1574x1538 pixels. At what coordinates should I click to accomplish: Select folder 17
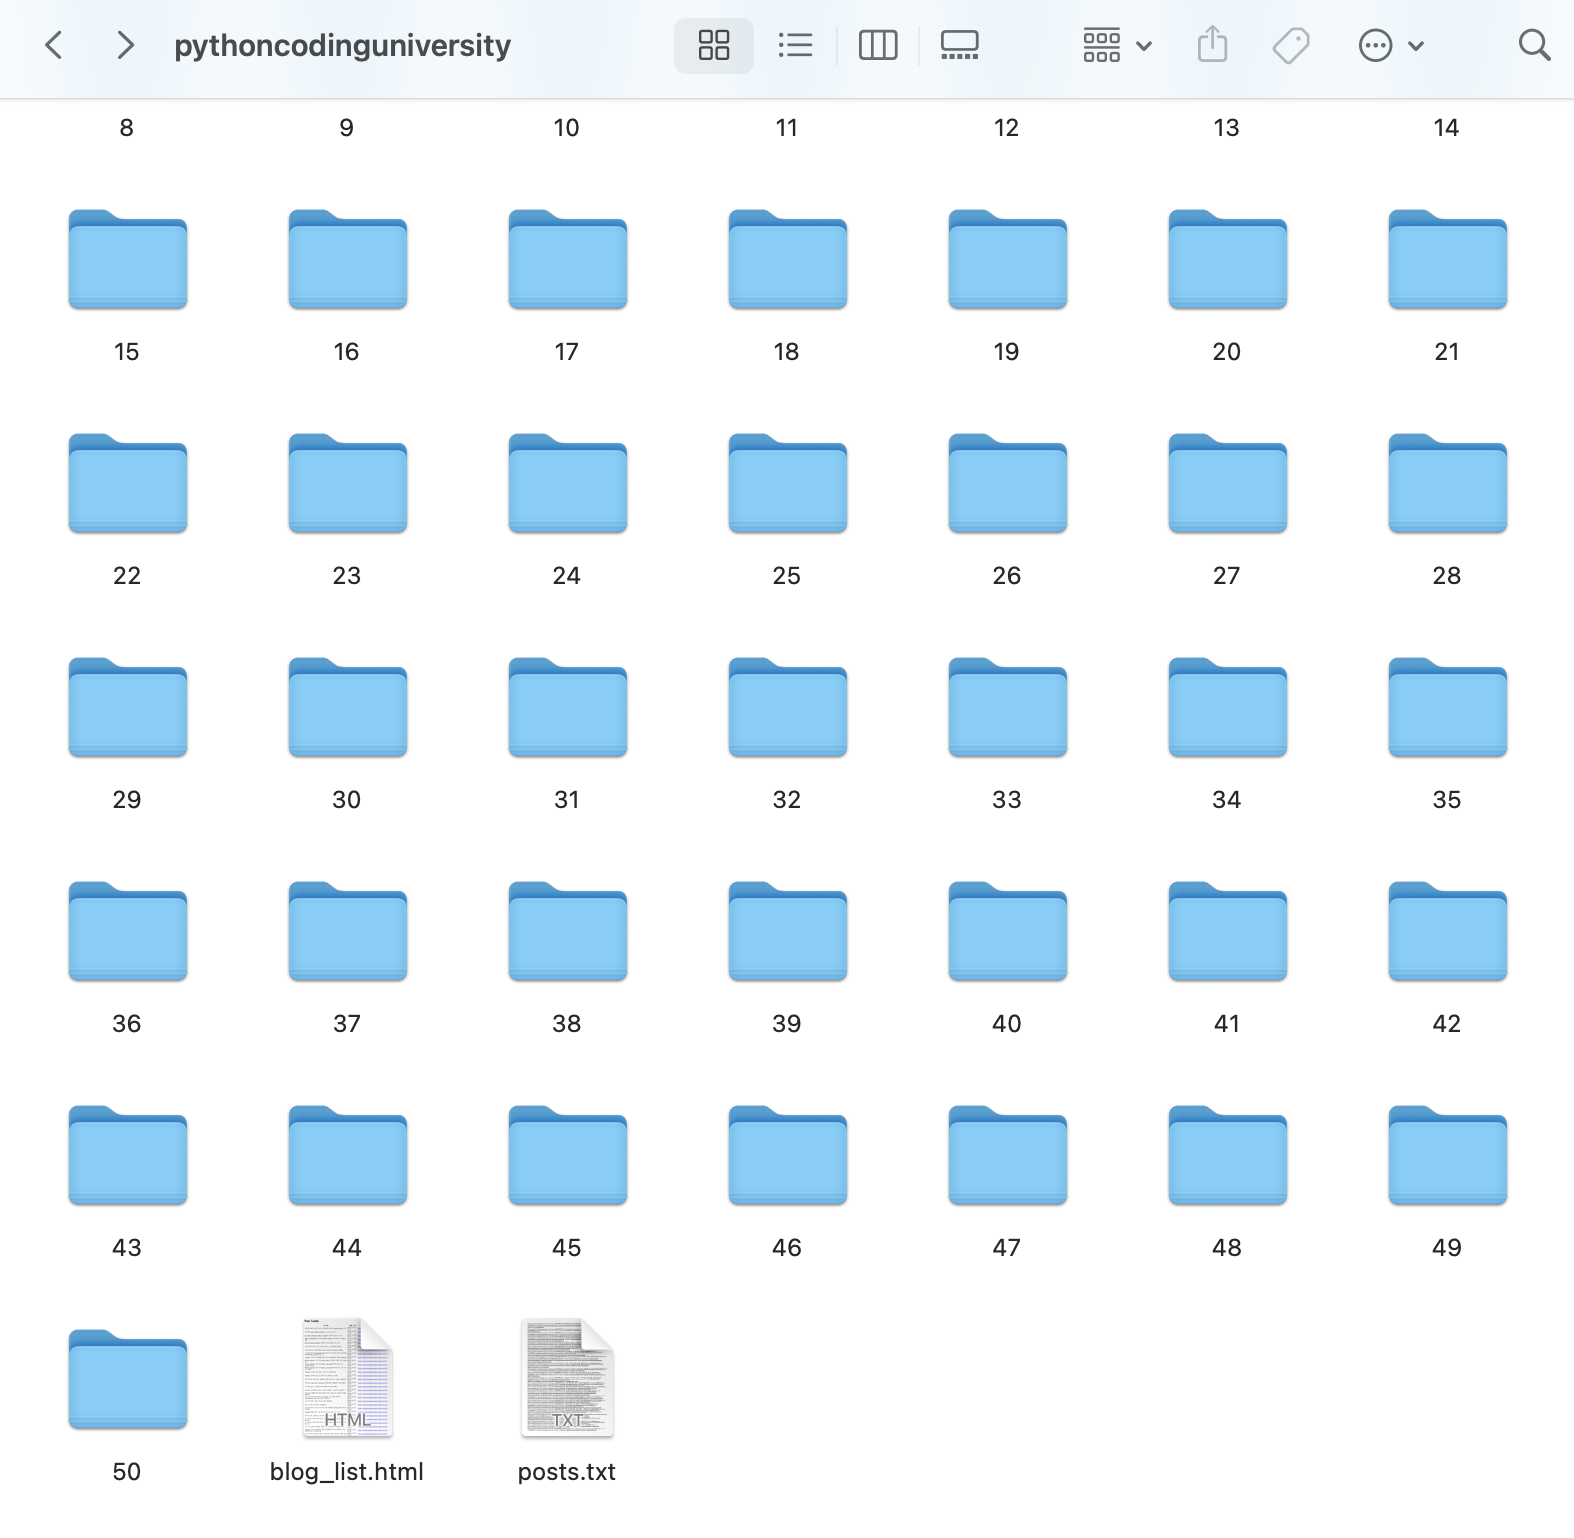point(568,259)
